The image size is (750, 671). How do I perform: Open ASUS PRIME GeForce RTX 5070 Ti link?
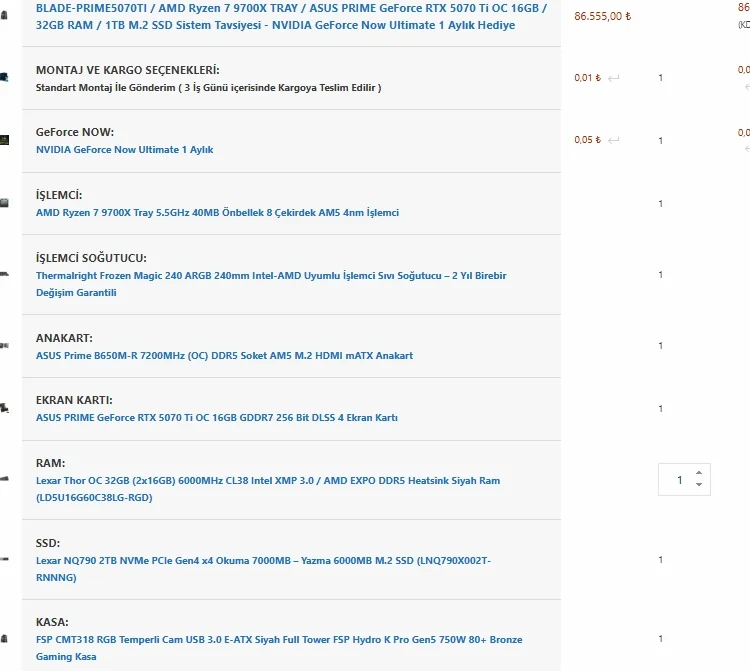pyautogui.click(x=217, y=418)
